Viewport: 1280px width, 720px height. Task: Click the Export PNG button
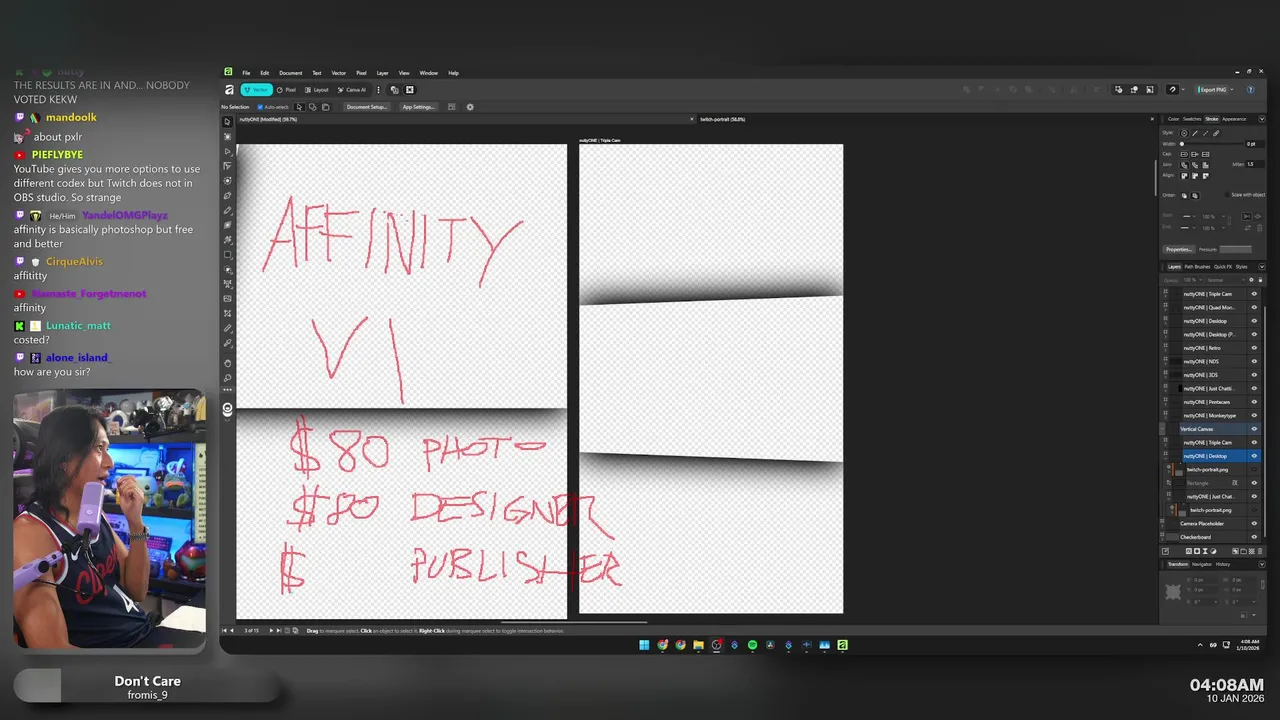tap(1213, 90)
